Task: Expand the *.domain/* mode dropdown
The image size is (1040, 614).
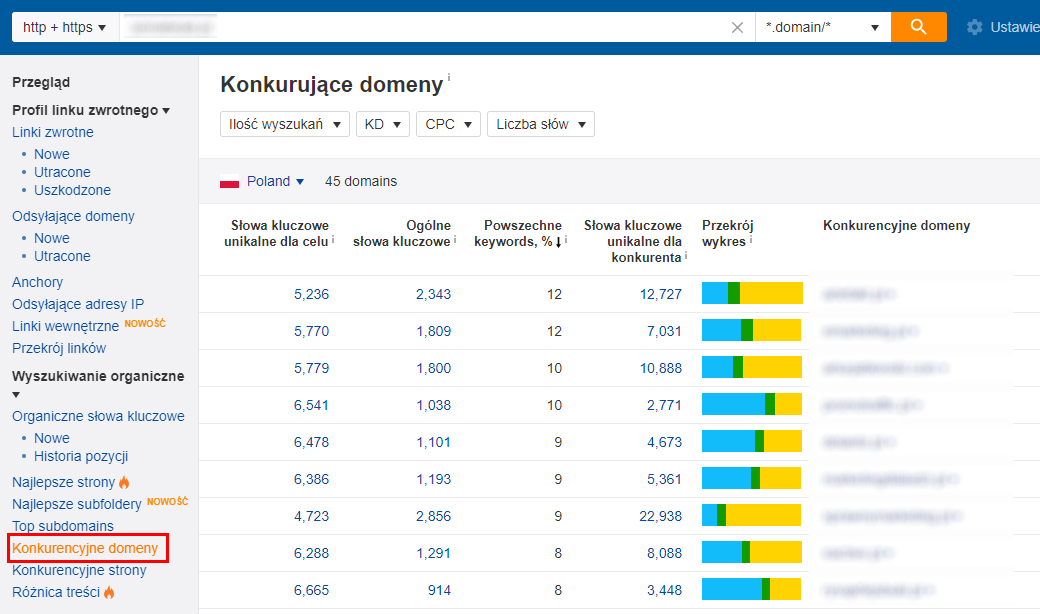Action: tap(822, 27)
